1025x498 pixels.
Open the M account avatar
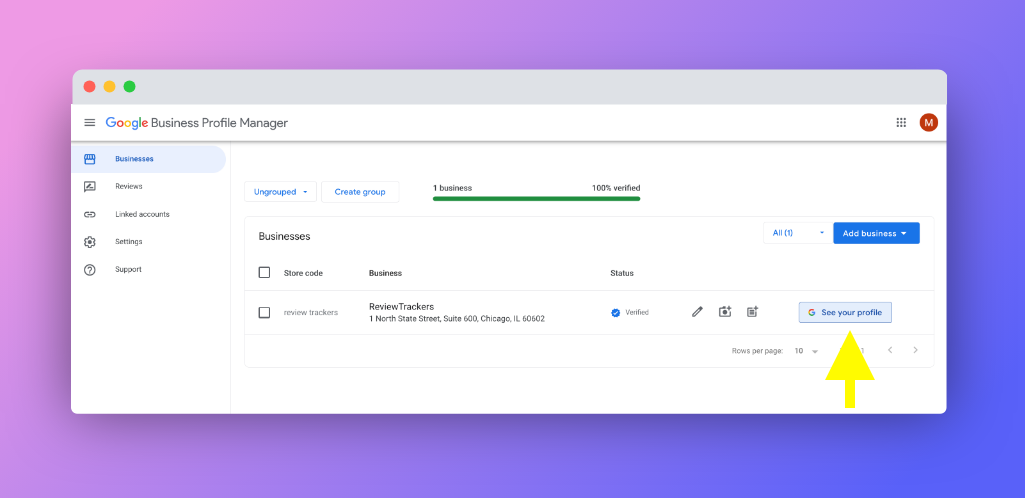928,122
